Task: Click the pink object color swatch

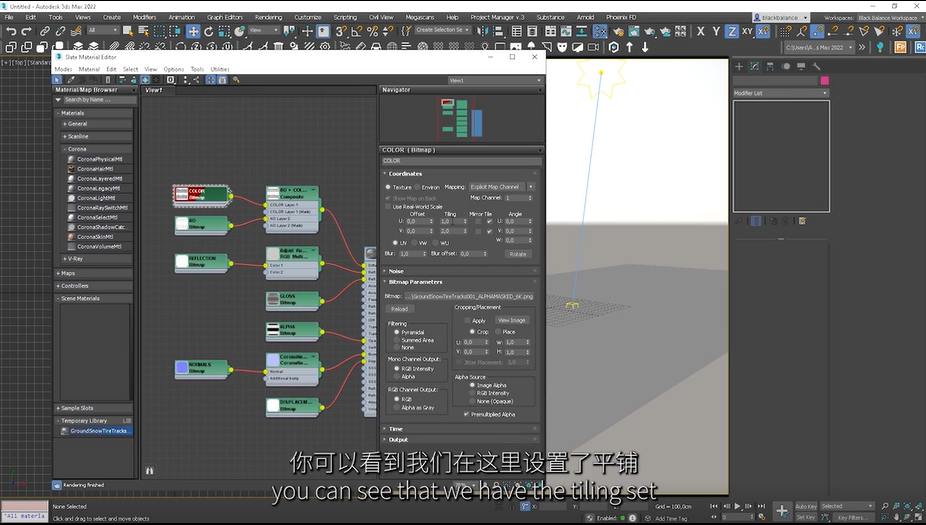Action: (824, 80)
